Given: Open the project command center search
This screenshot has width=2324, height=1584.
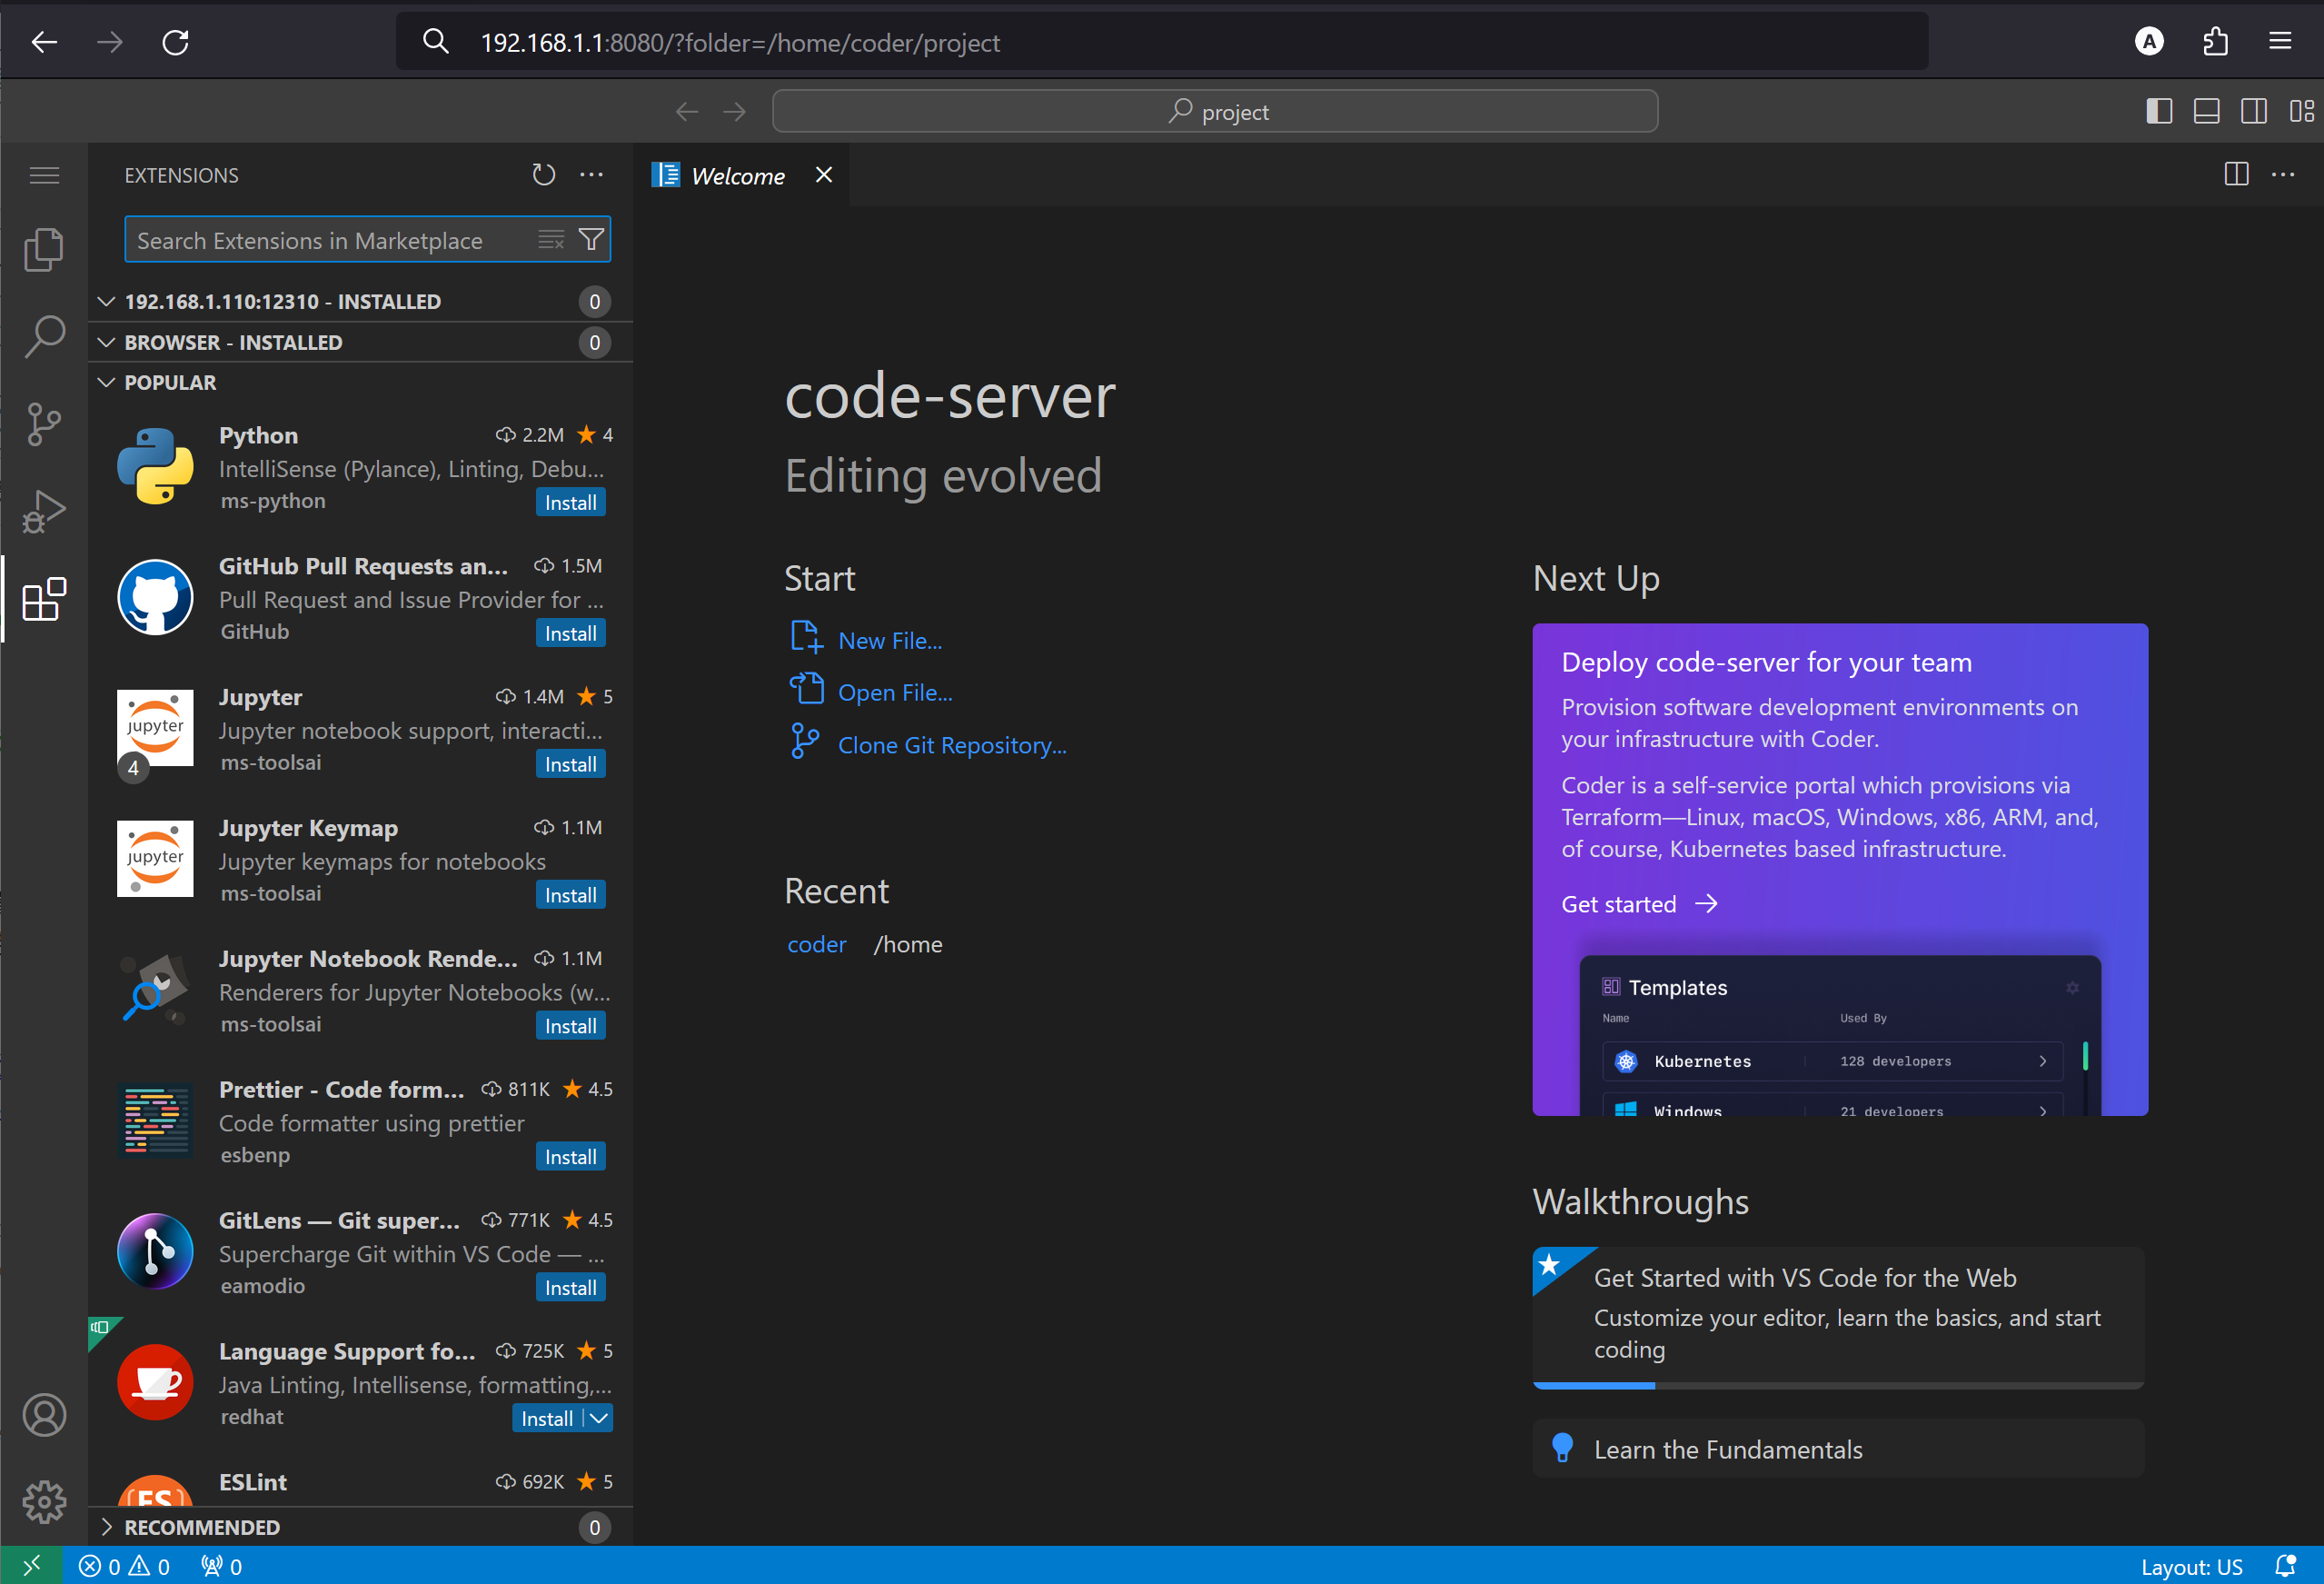Looking at the screenshot, I should (x=1215, y=111).
